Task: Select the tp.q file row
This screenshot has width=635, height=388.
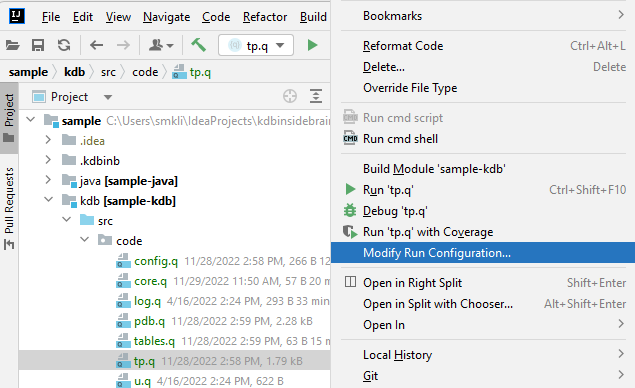Action: point(175,361)
